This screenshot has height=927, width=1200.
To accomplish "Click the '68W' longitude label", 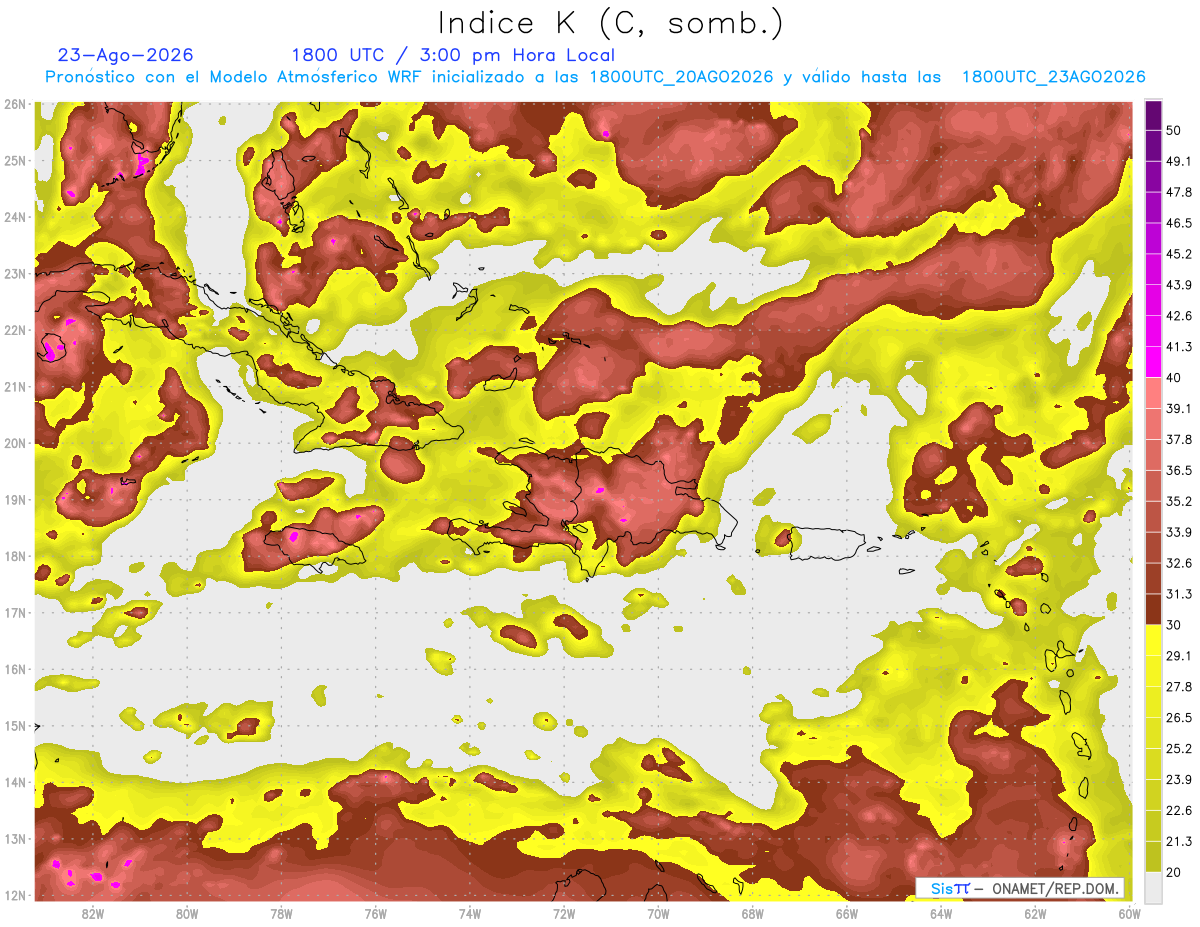I will [x=753, y=914].
